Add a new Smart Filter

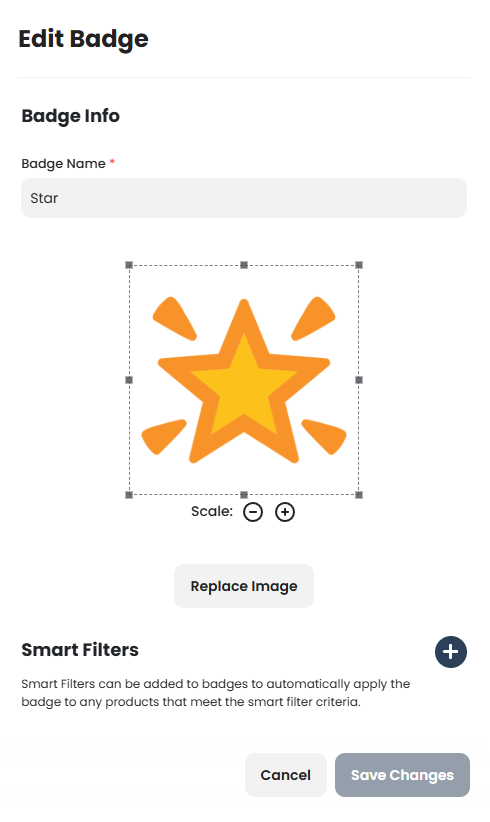(451, 652)
